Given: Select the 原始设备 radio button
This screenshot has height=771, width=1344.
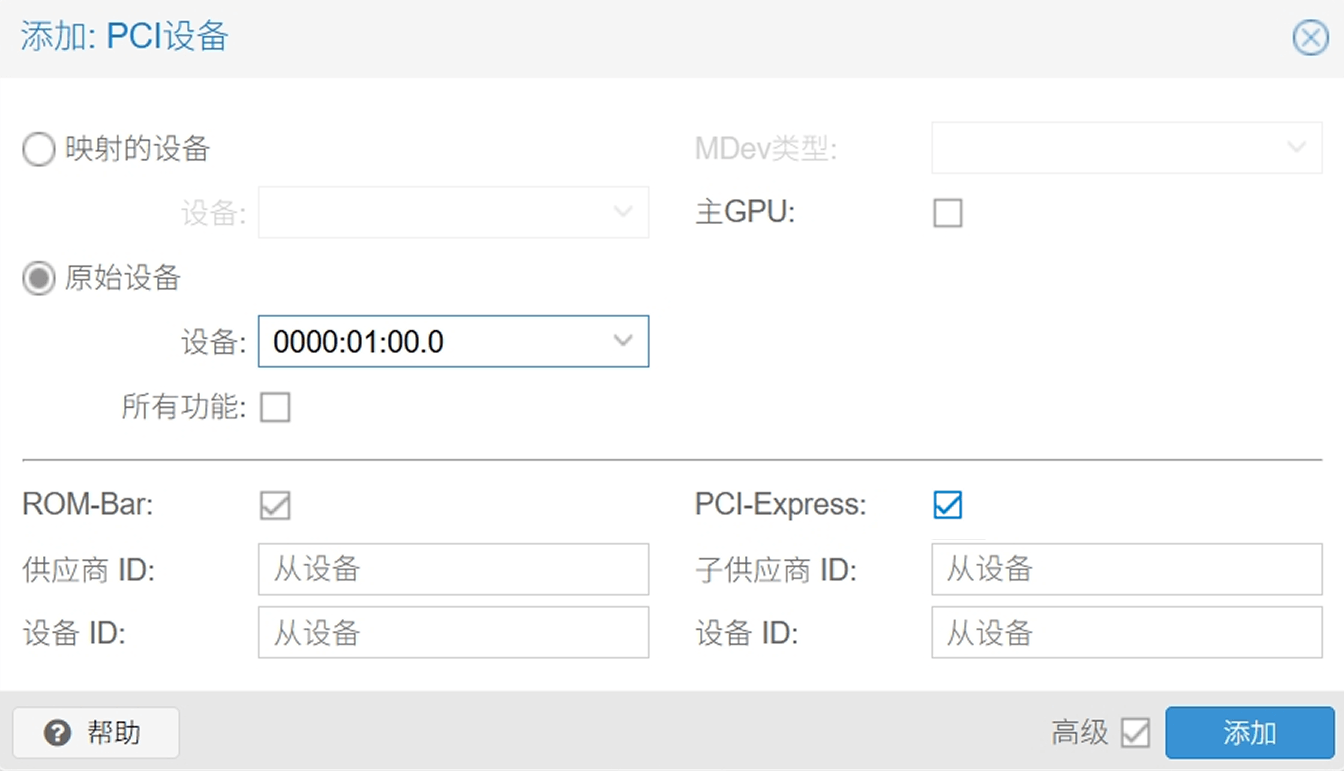Looking at the screenshot, I should coord(38,278).
